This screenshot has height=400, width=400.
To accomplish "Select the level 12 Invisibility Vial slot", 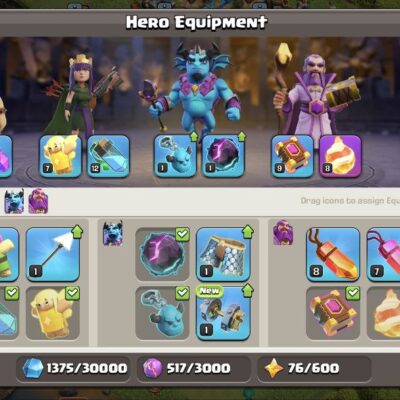I will tap(108, 156).
